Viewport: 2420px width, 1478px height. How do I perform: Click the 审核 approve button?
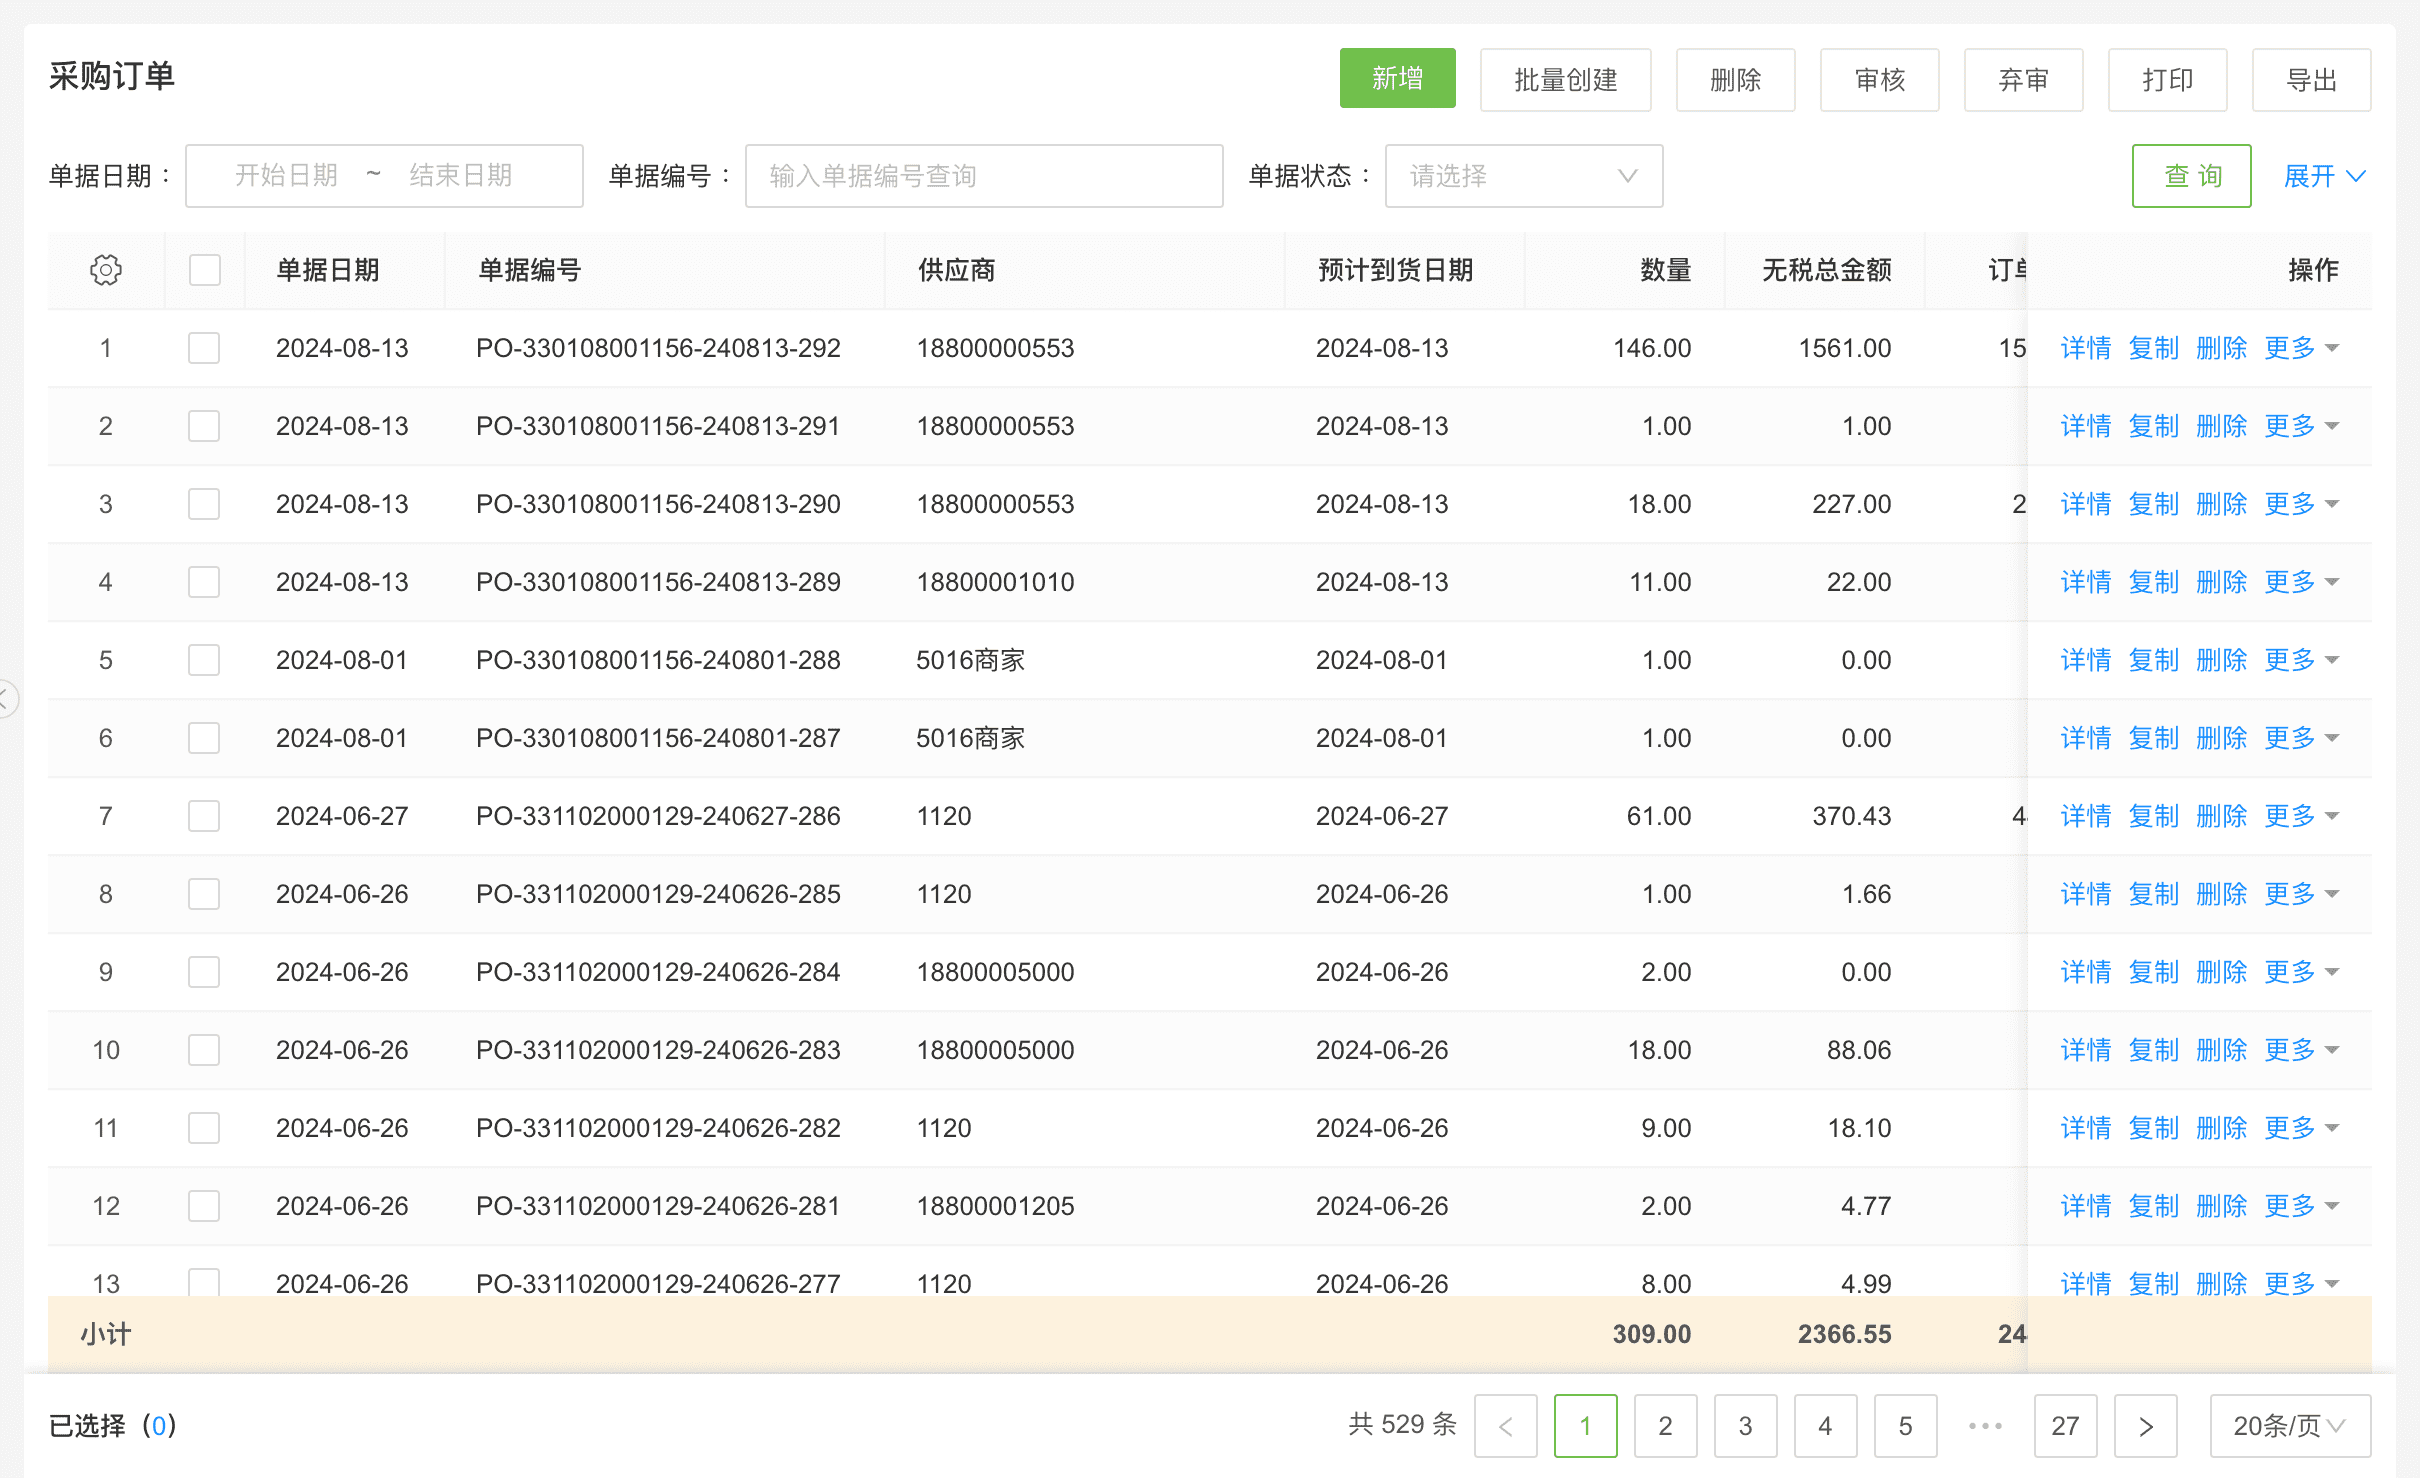pyautogui.click(x=1879, y=80)
